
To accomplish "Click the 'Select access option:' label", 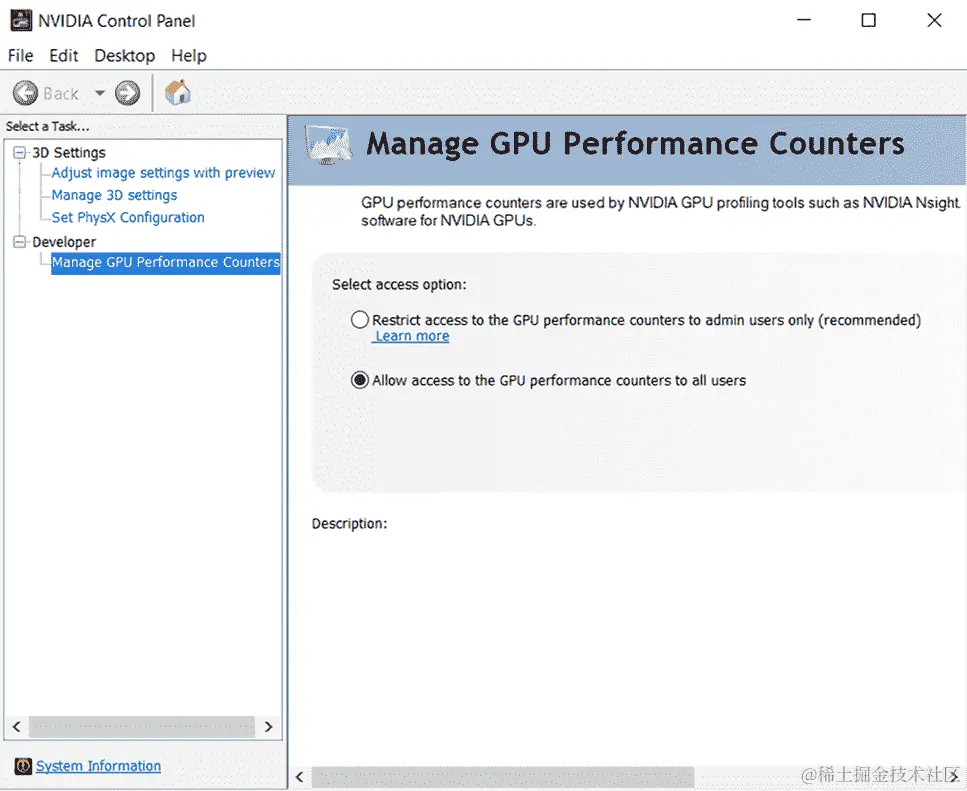I will [x=399, y=284].
